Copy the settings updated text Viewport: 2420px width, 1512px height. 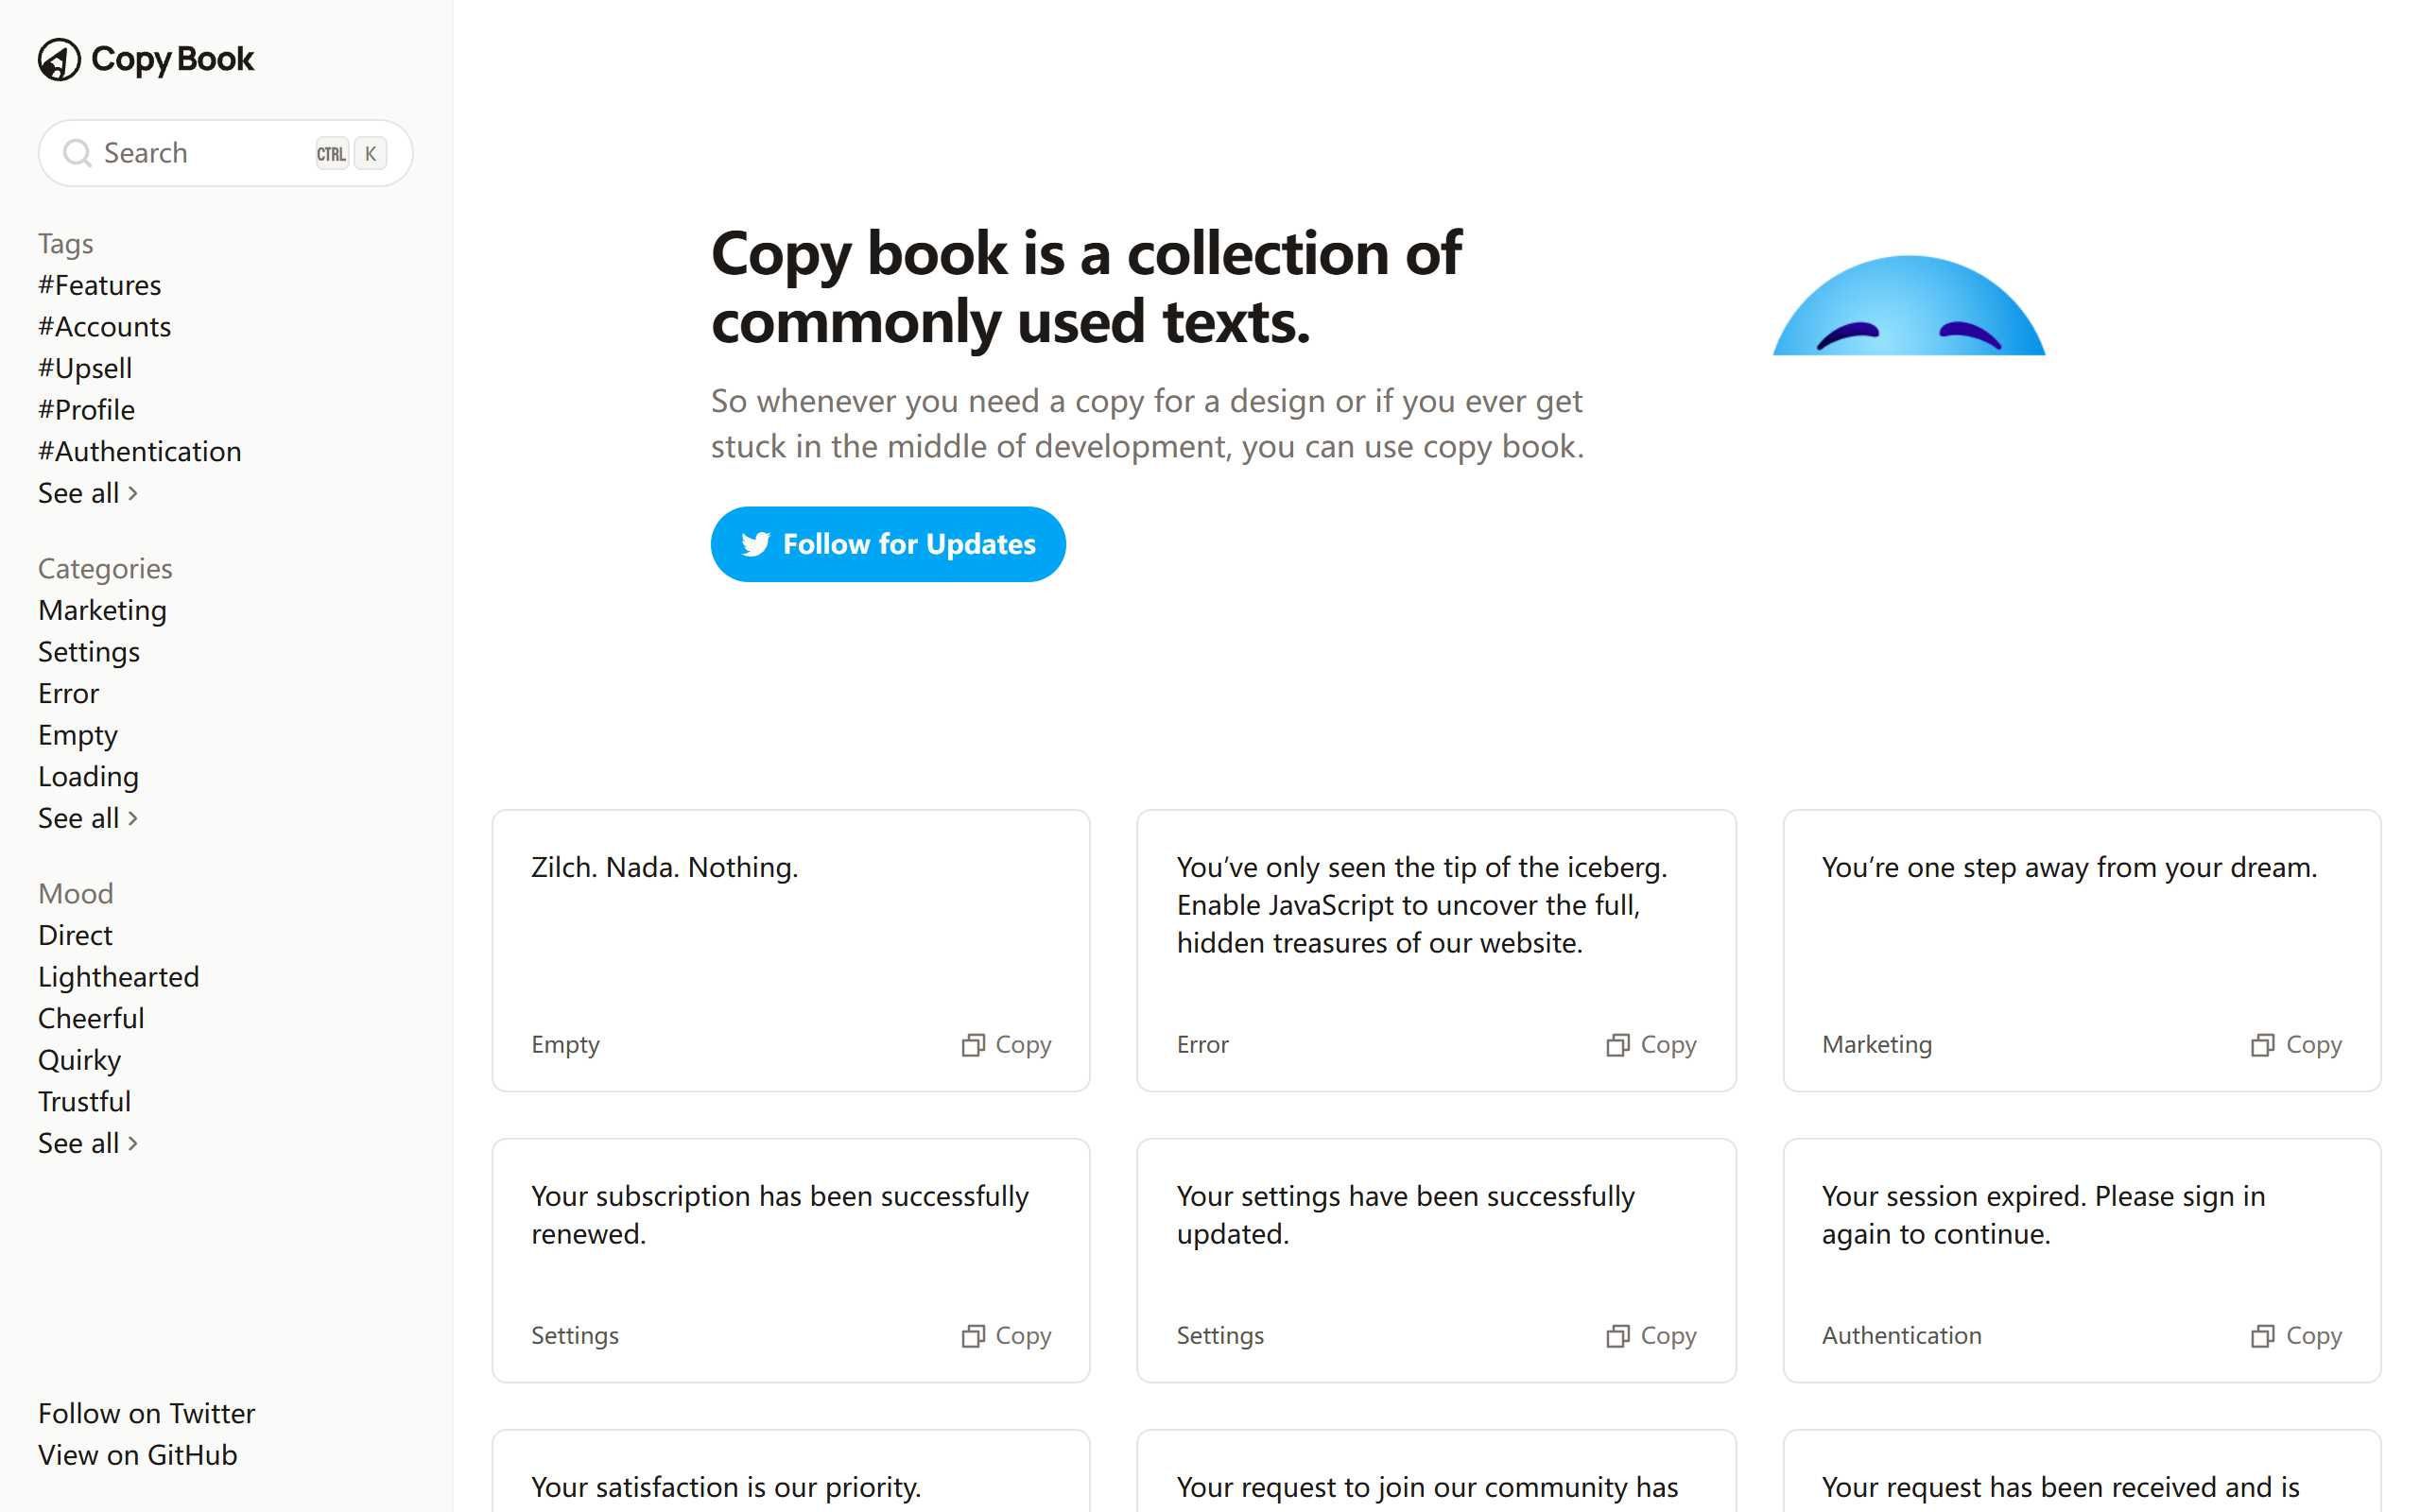1651,1335
